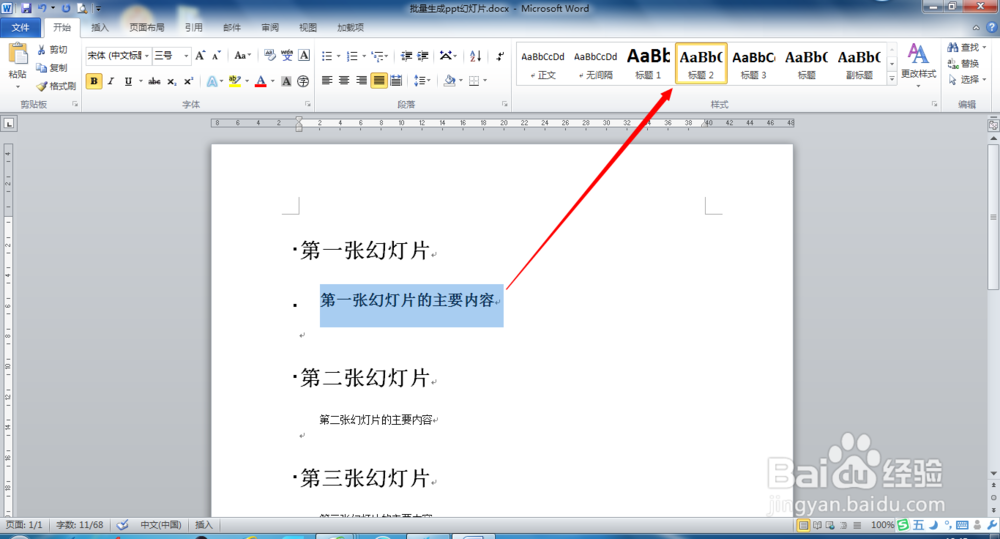Viewport: 1000px width, 539px height.
Task: Select the Format Painter (格式刷) tool
Action: tap(56, 85)
